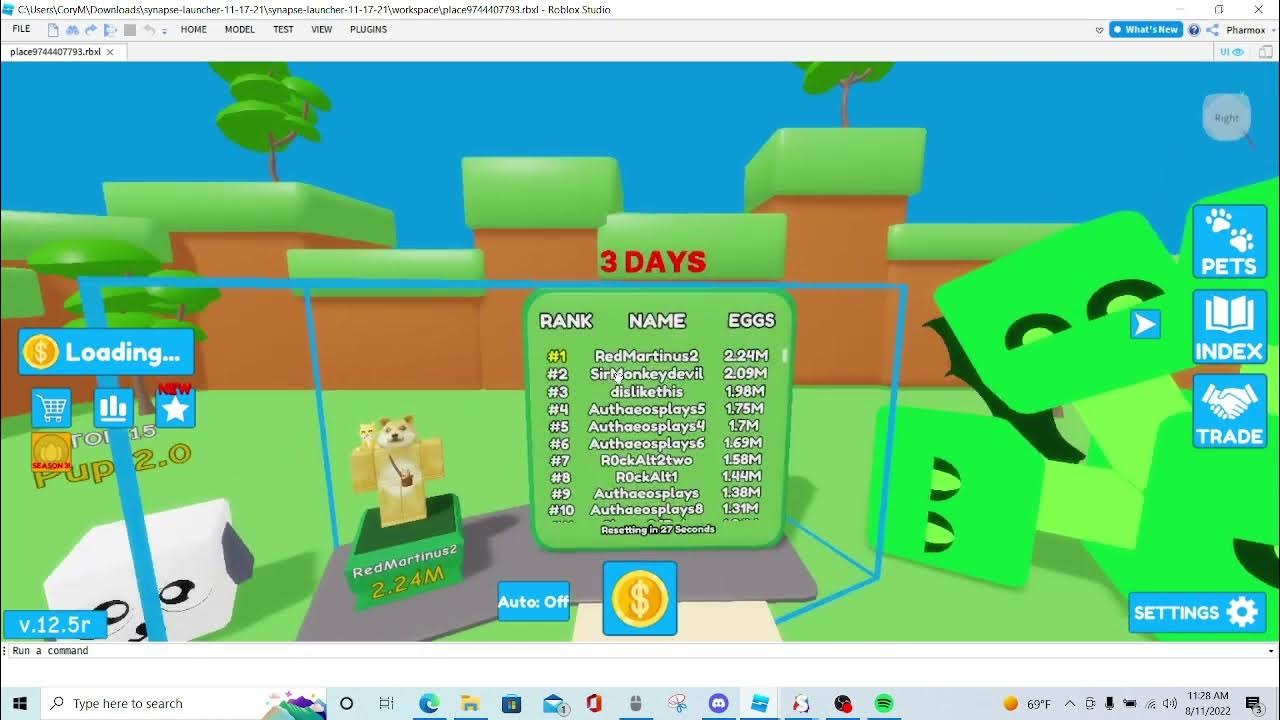Viewport: 1280px width, 720px height.
Task: Open the SETTINGS gear button
Action: pyautogui.click(x=1196, y=612)
